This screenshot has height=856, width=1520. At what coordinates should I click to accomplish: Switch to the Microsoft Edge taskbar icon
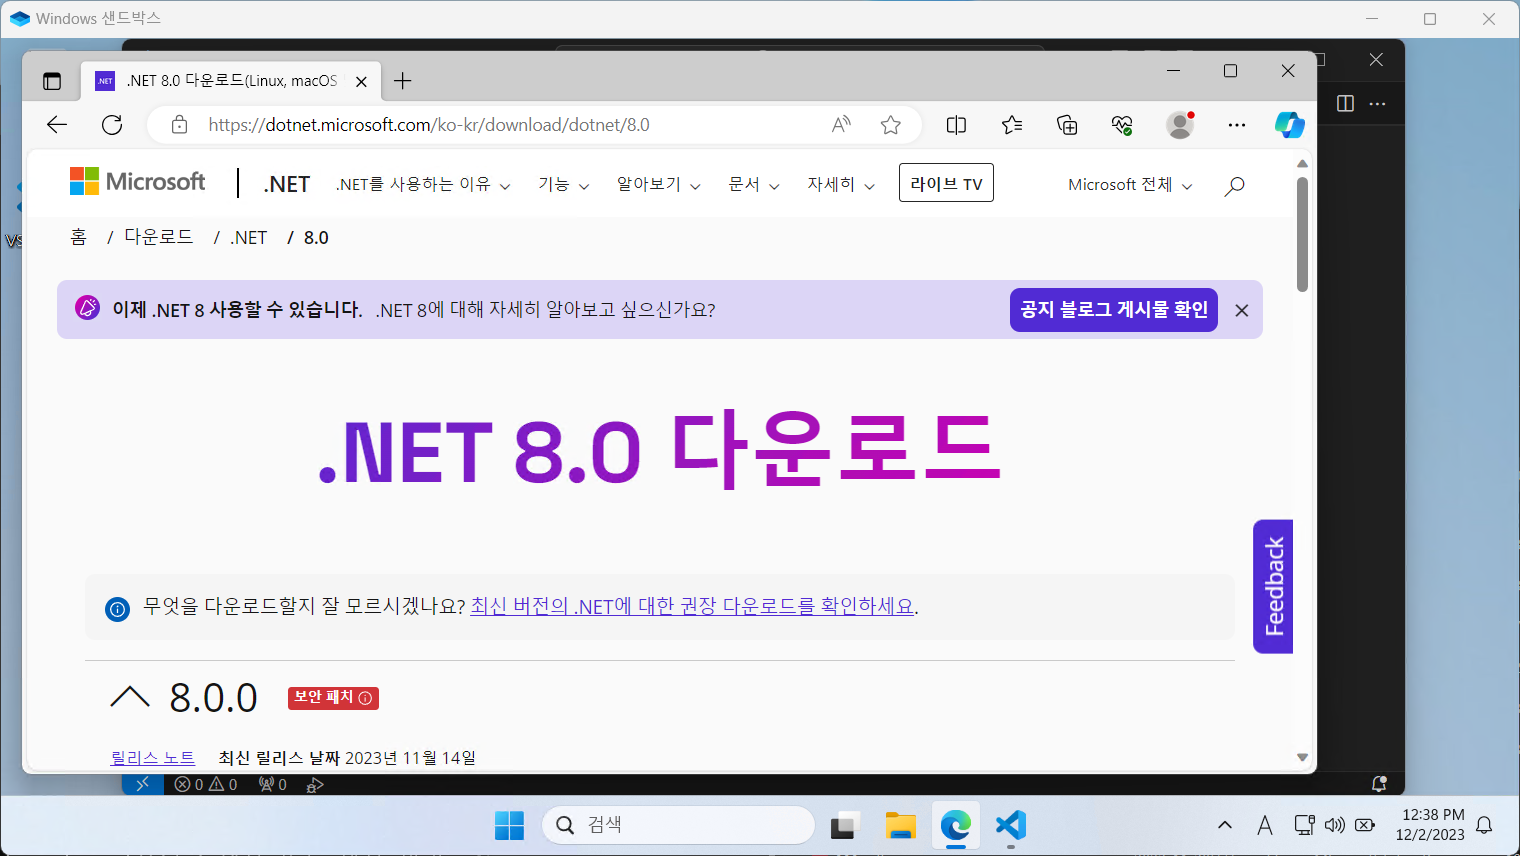coord(956,825)
